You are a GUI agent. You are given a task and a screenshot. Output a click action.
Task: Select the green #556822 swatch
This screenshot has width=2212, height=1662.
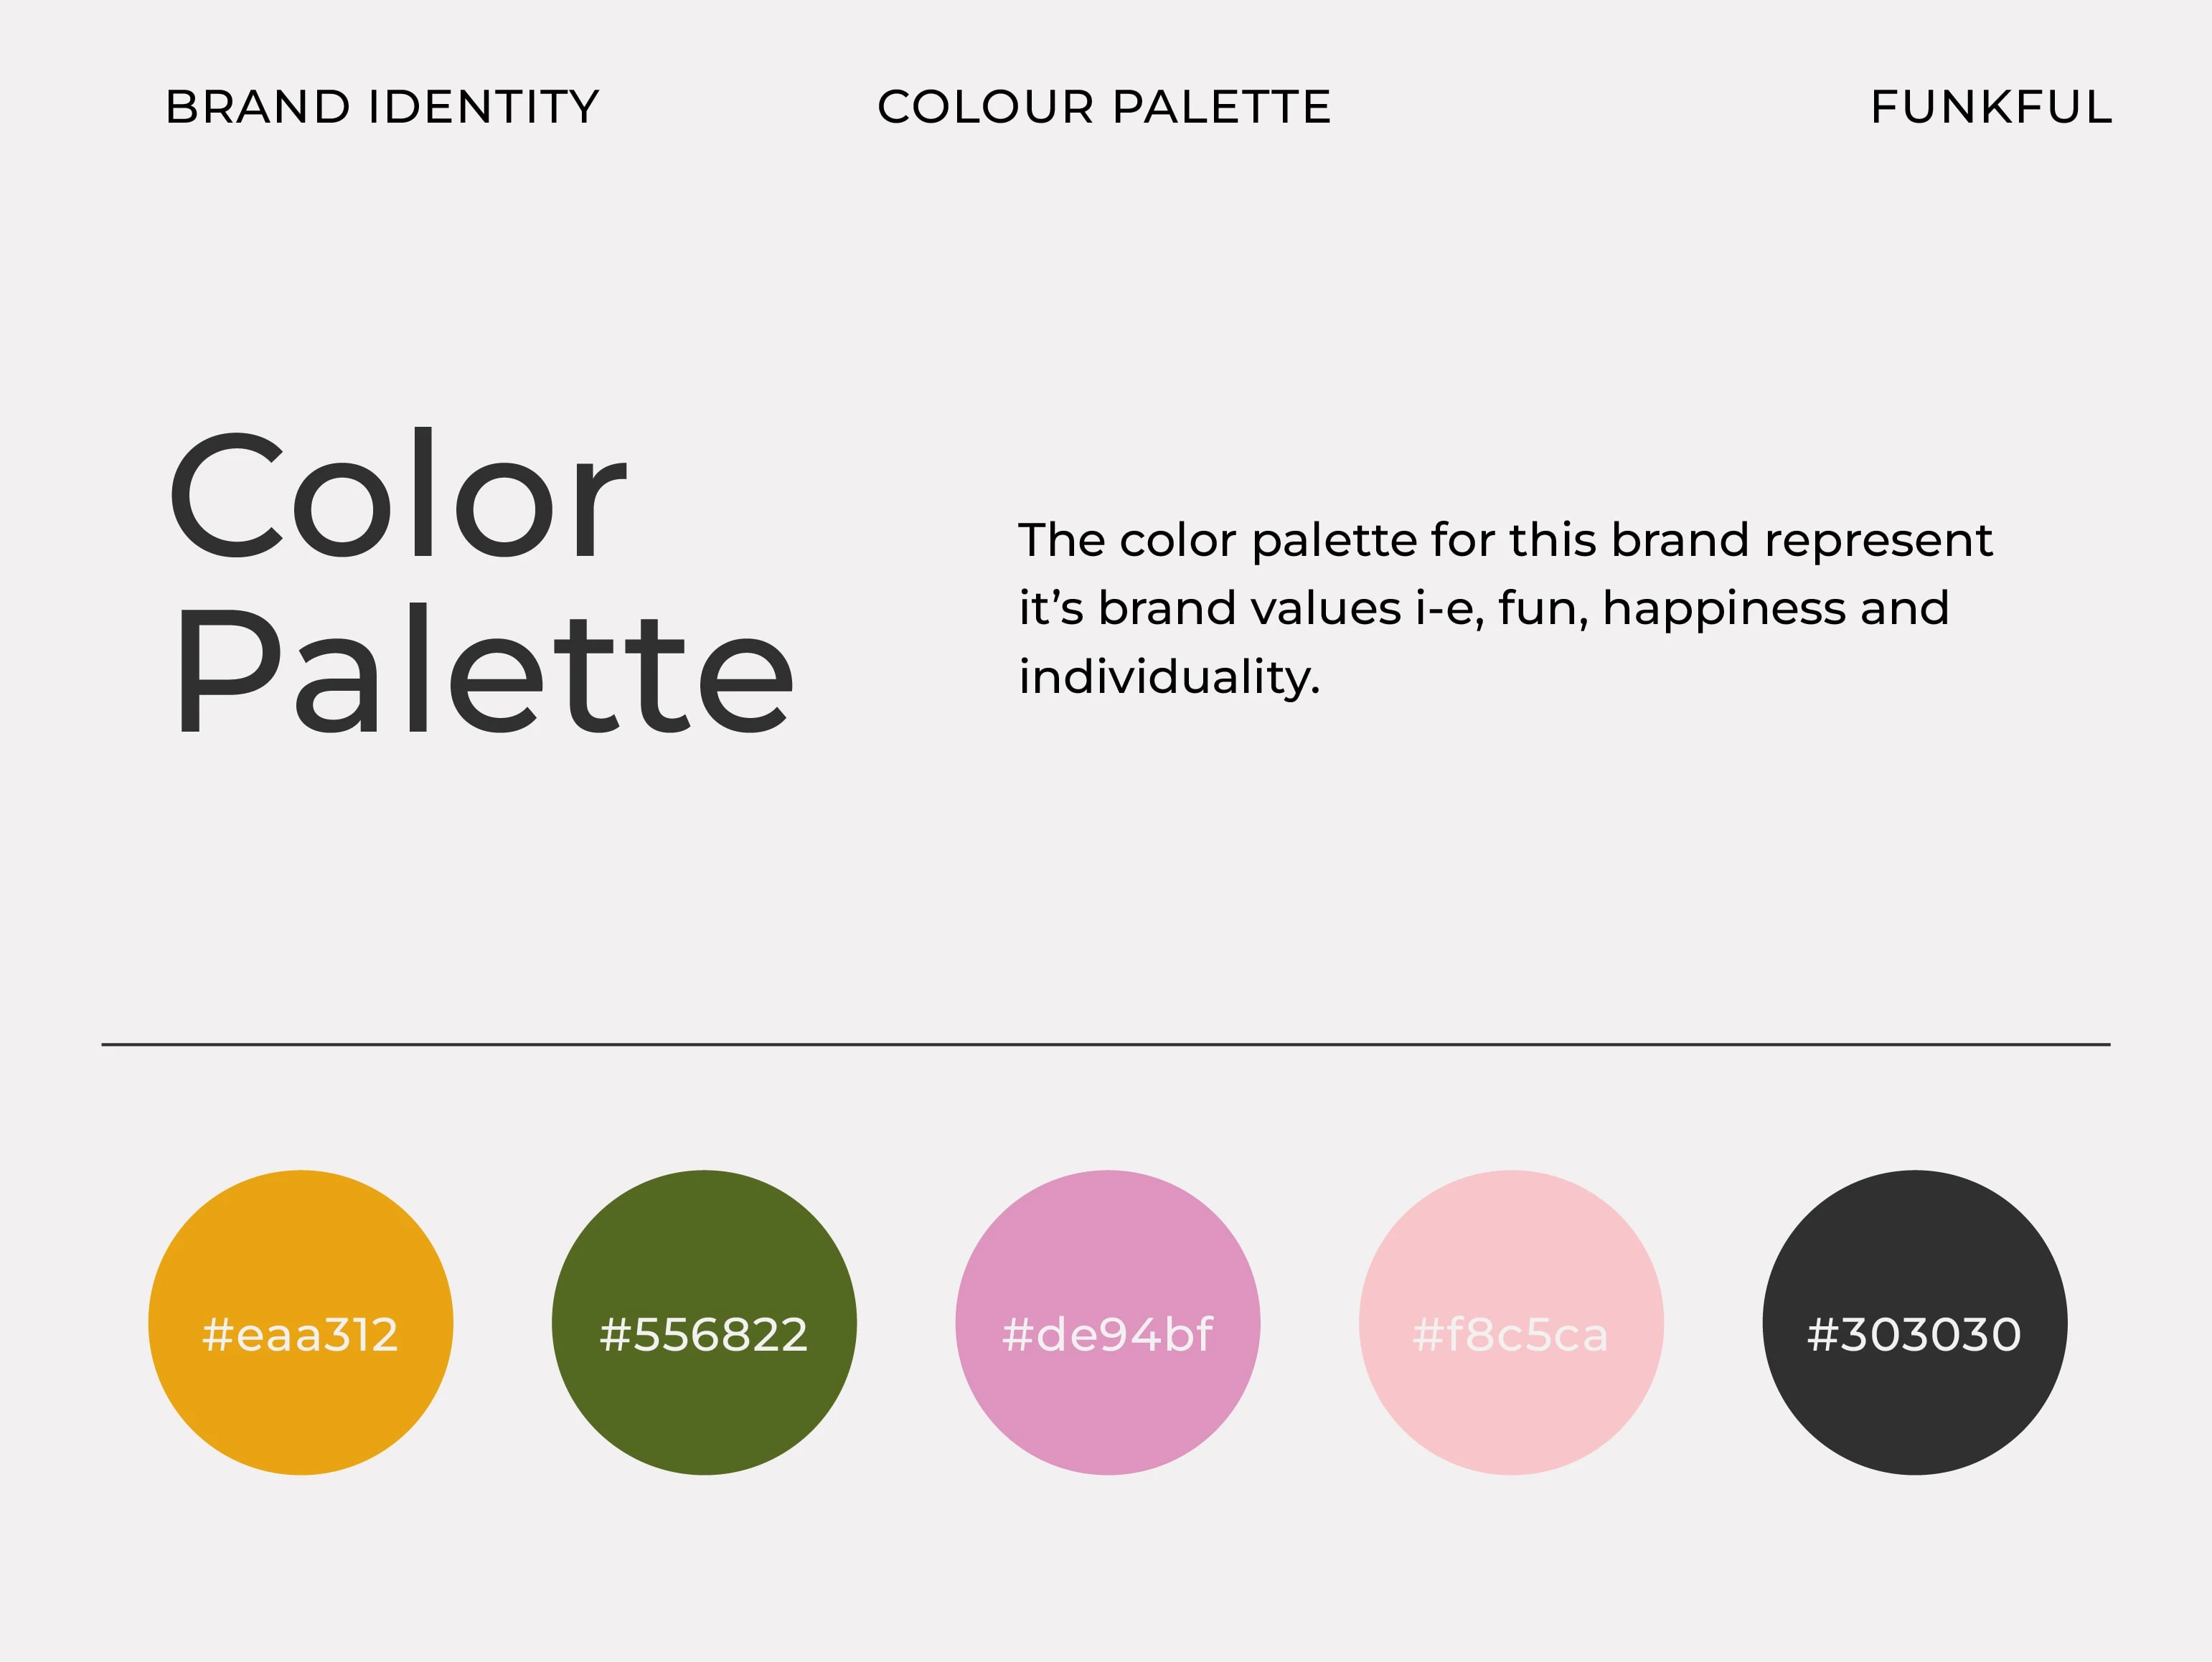click(x=704, y=1322)
